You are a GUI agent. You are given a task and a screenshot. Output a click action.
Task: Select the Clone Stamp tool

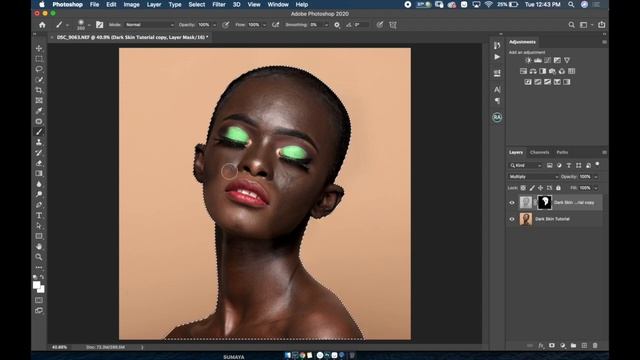pyautogui.click(x=39, y=142)
